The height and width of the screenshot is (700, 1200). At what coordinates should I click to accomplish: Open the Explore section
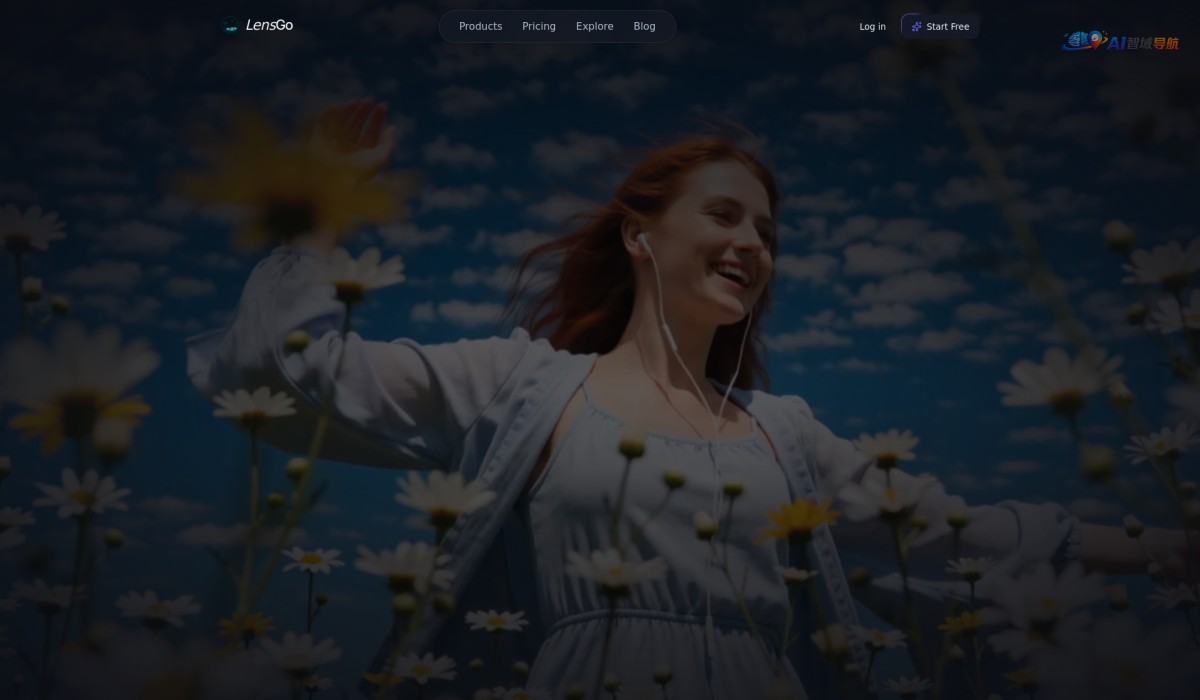[594, 26]
